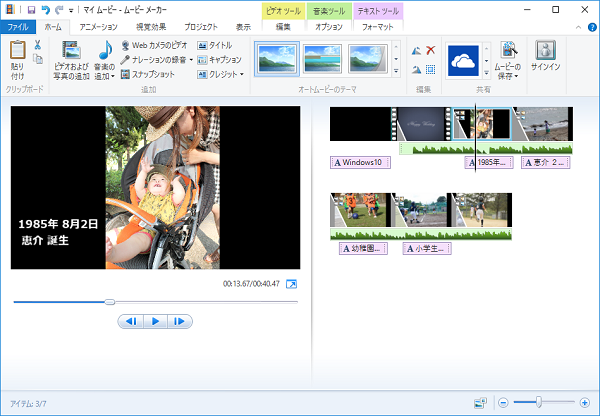
Task: Select the Happy Wedding video clip
Action: tap(421, 124)
